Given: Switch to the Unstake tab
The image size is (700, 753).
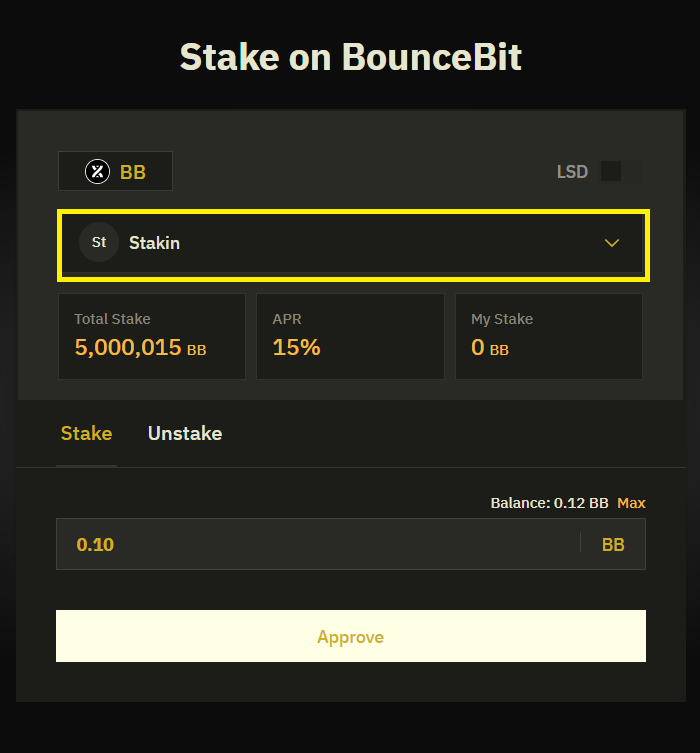Looking at the screenshot, I should 185,433.
